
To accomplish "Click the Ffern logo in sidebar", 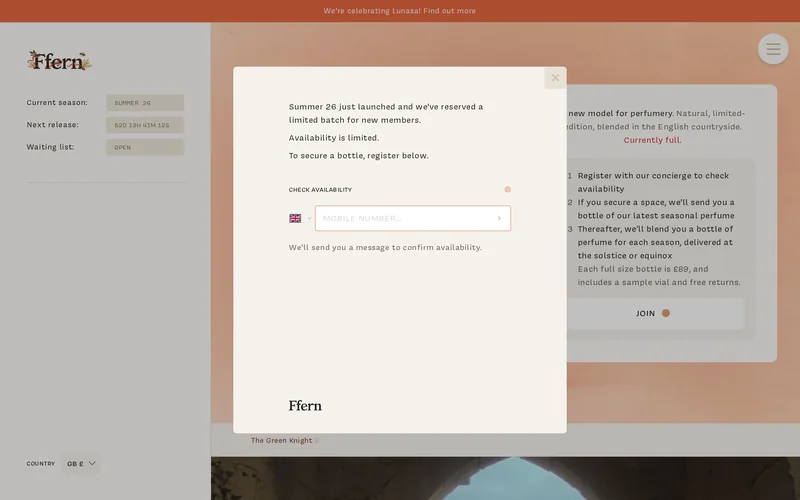I will [x=59, y=61].
